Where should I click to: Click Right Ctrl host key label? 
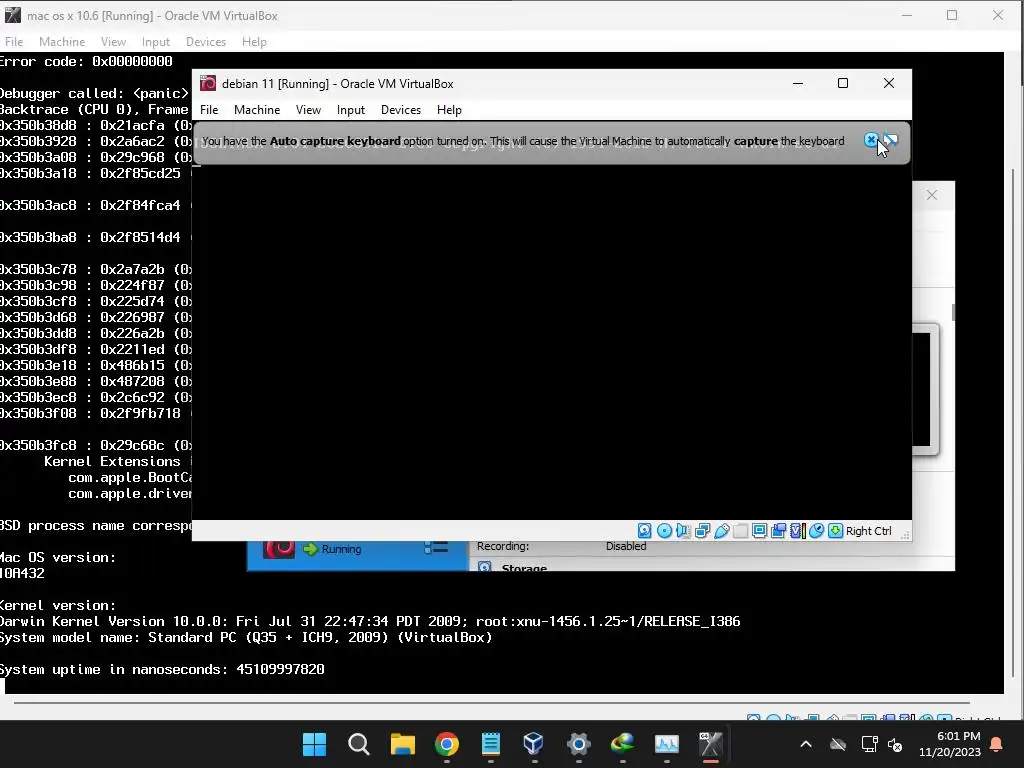869,531
